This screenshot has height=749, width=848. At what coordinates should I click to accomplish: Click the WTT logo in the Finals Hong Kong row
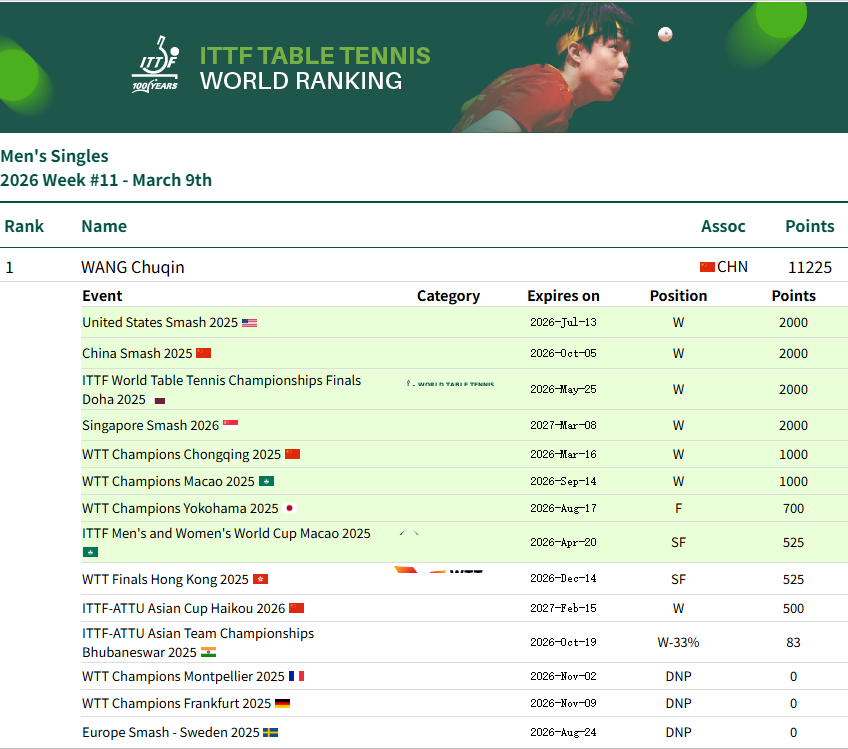(x=439, y=570)
